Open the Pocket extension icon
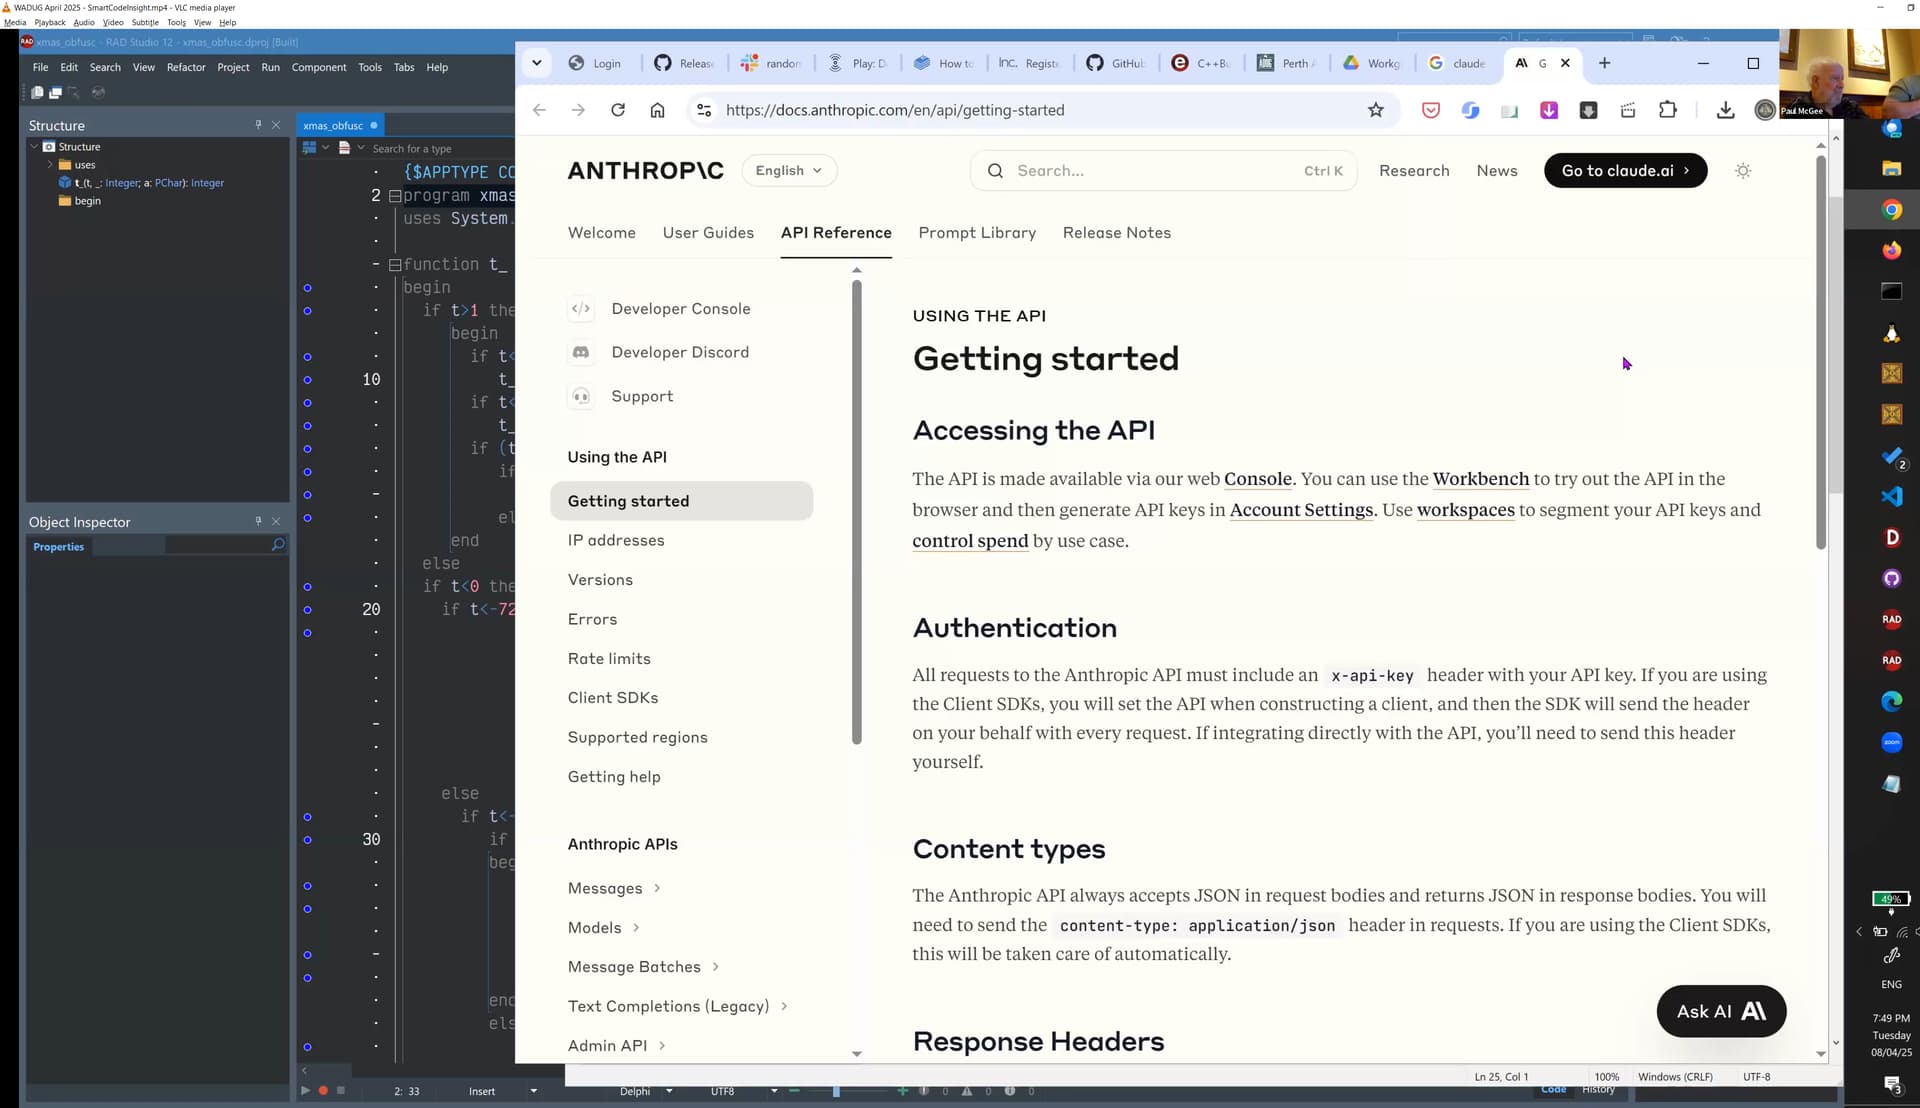The height and width of the screenshot is (1108, 1920). tap(1431, 110)
